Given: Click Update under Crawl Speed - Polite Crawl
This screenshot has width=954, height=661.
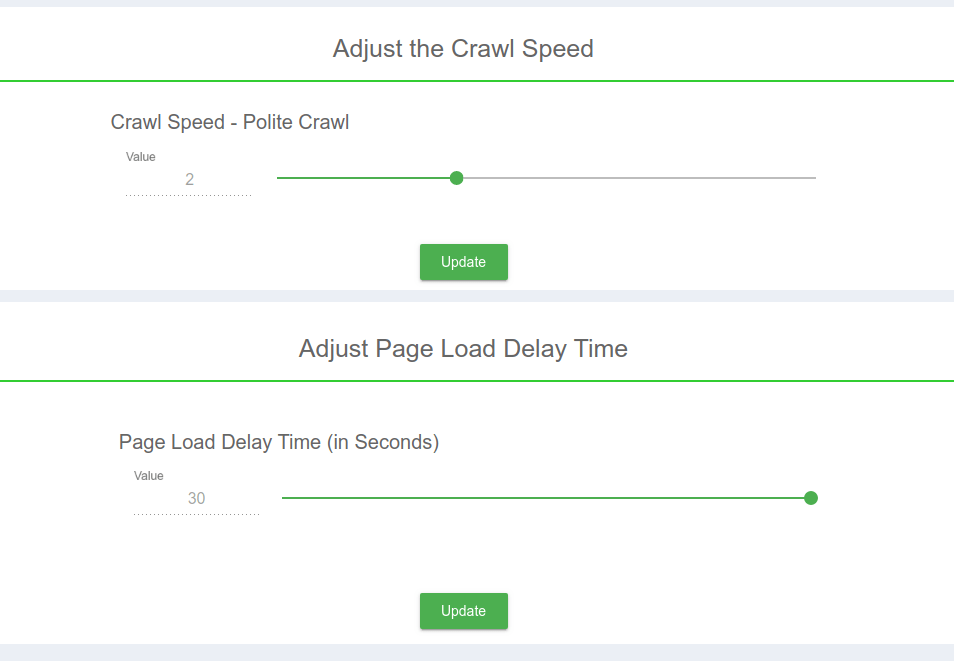Looking at the screenshot, I should pyautogui.click(x=463, y=262).
